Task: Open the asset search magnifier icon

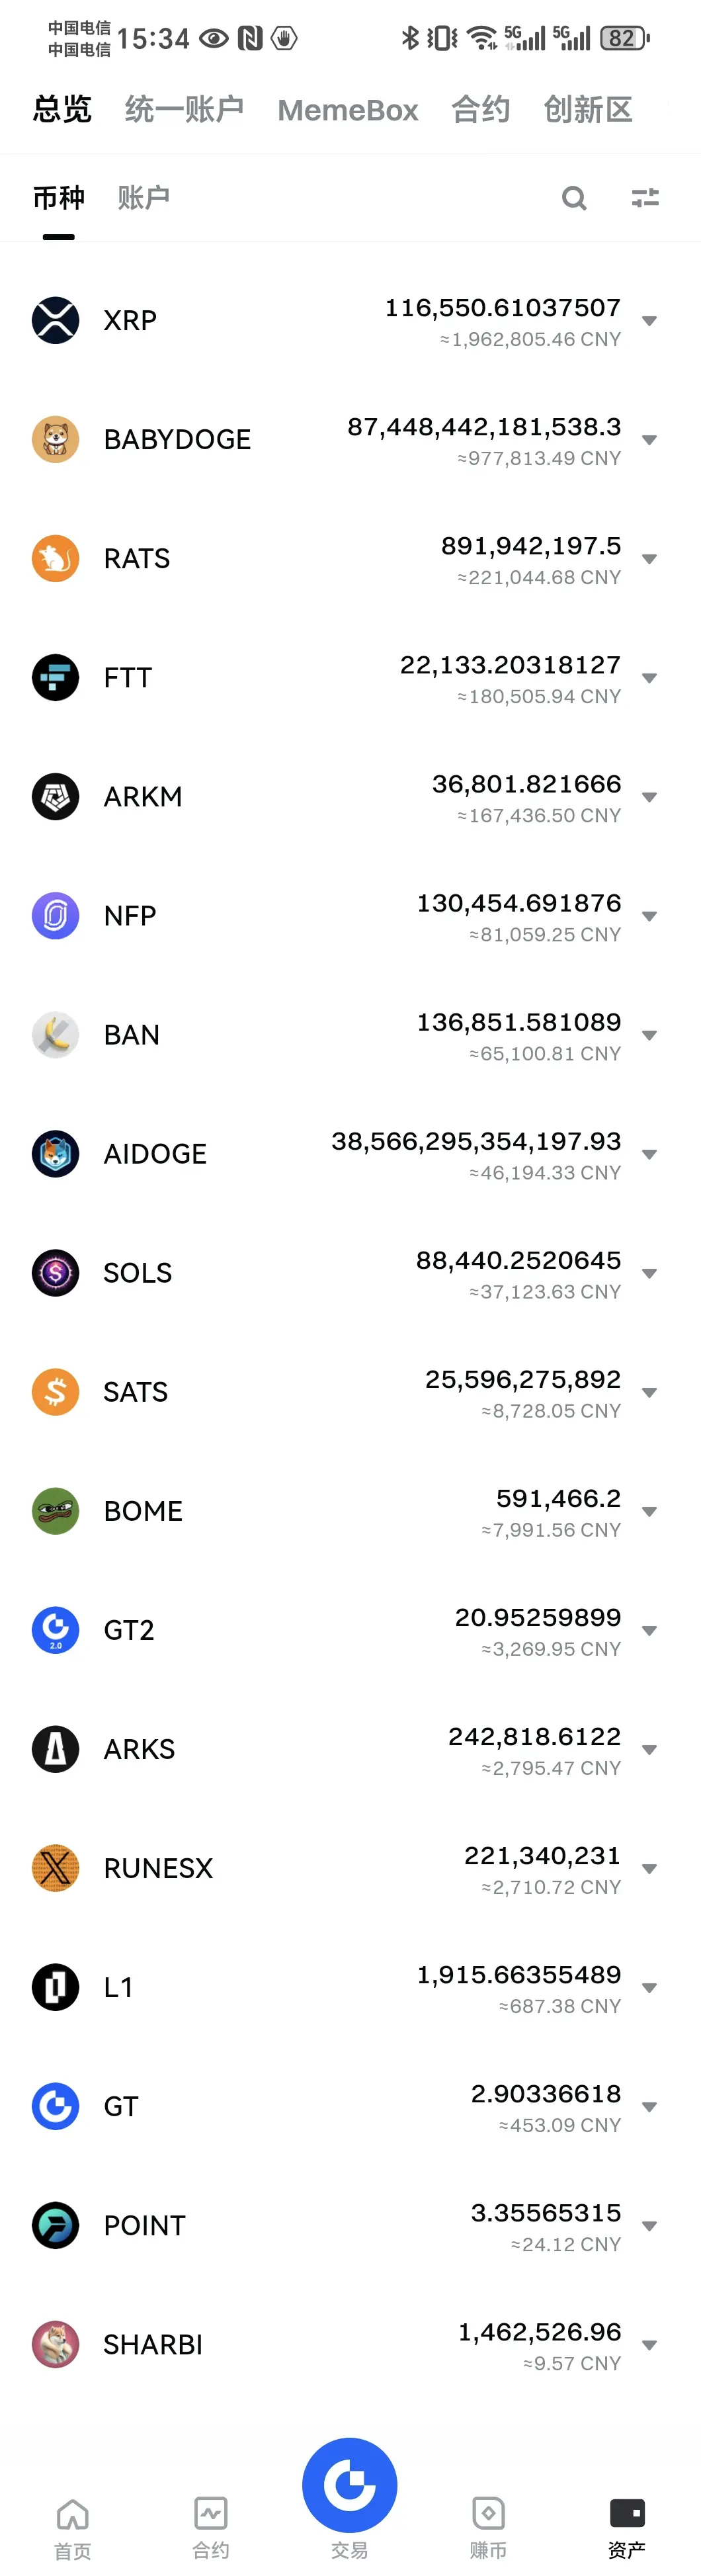Action: coord(574,198)
